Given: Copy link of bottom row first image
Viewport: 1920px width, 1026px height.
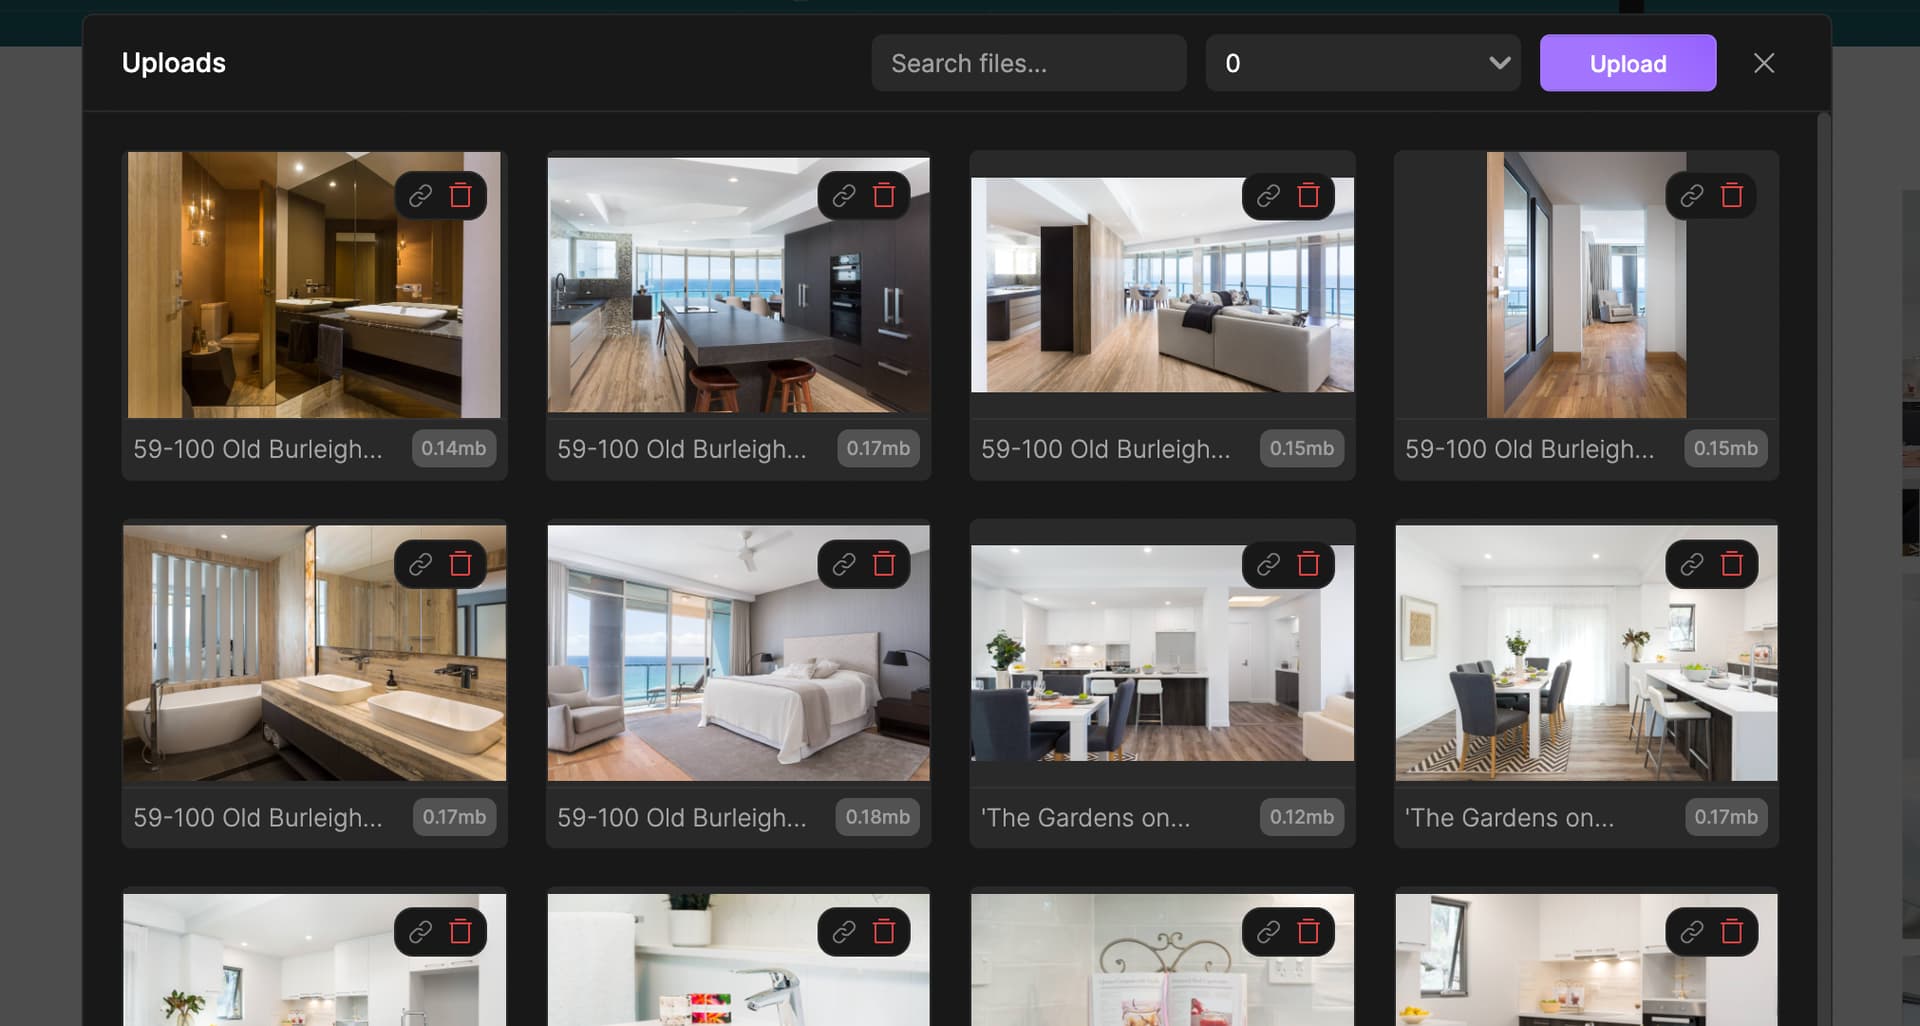Looking at the screenshot, I should 420,932.
